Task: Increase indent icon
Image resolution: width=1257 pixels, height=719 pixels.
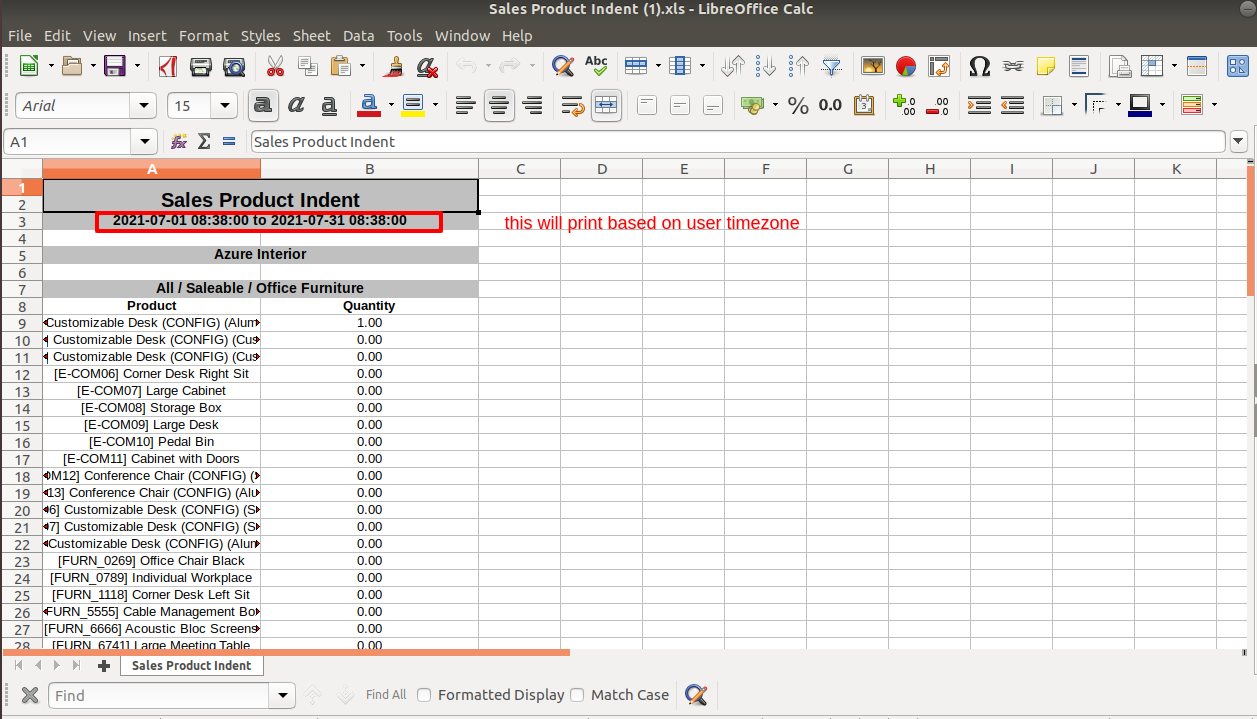Action: (x=979, y=105)
